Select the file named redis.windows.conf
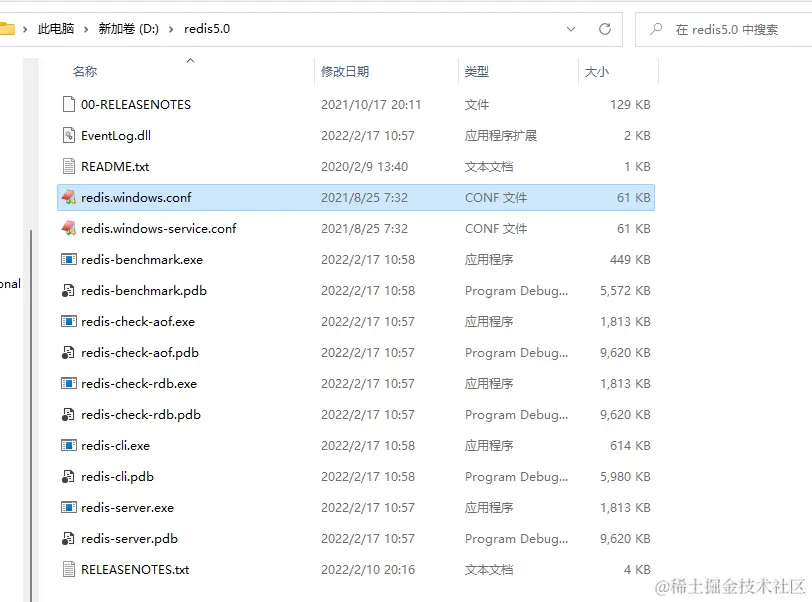812x602 pixels. [x=136, y=197]
